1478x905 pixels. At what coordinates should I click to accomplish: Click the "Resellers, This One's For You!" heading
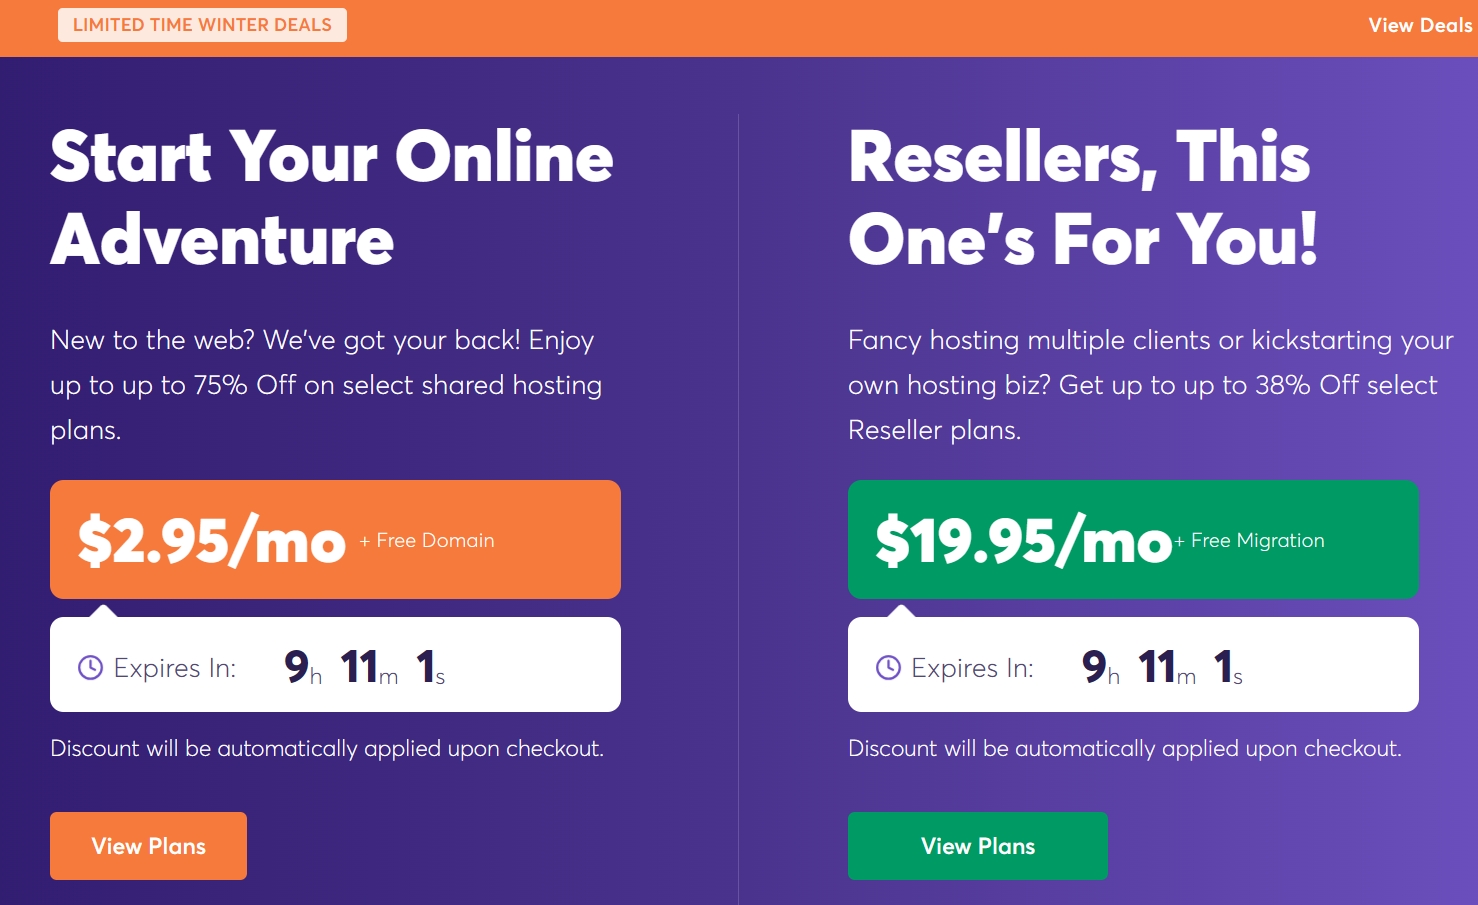pyautogui.click(x=1082, y=198)
